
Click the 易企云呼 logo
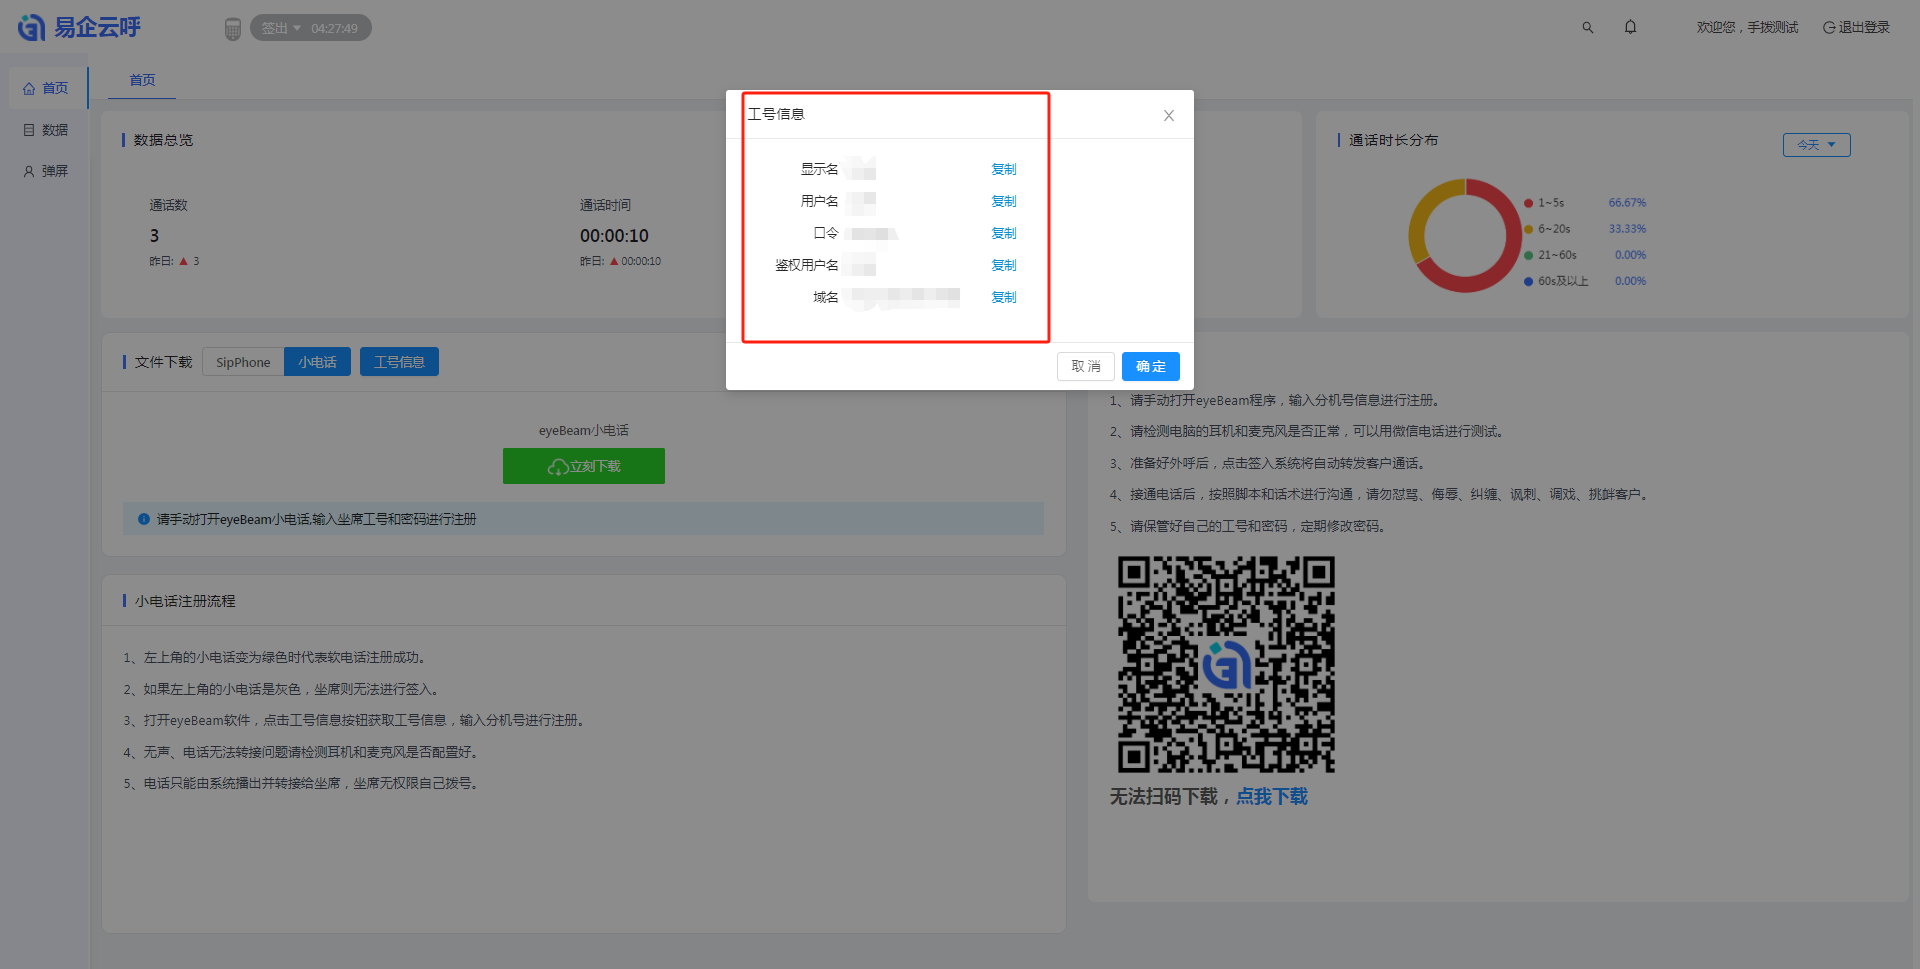(80, 27)
